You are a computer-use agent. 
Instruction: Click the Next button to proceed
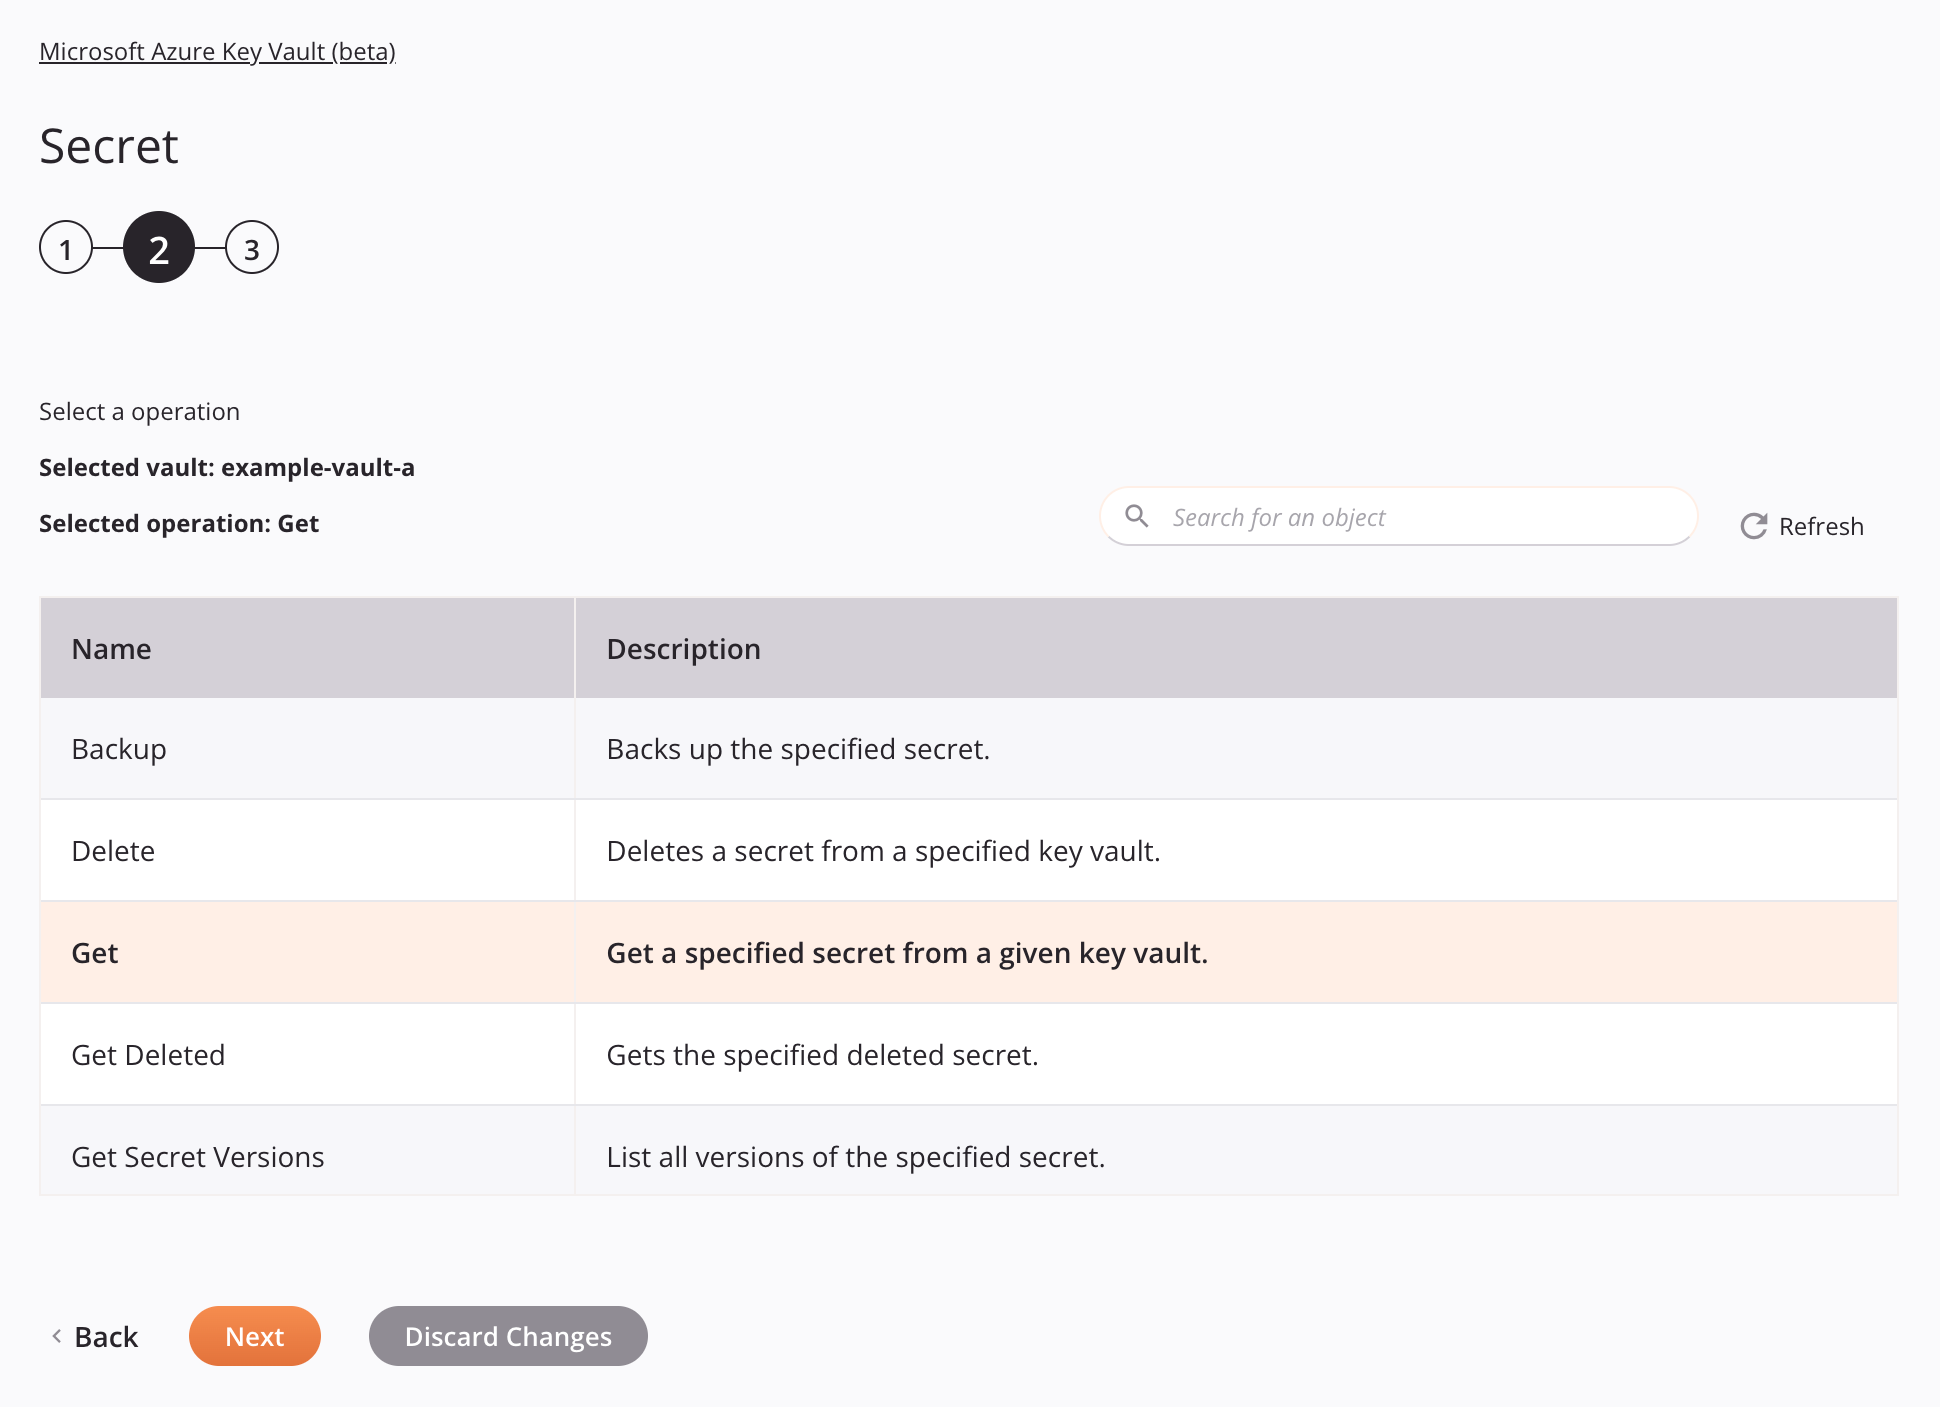click(253, 1335)
